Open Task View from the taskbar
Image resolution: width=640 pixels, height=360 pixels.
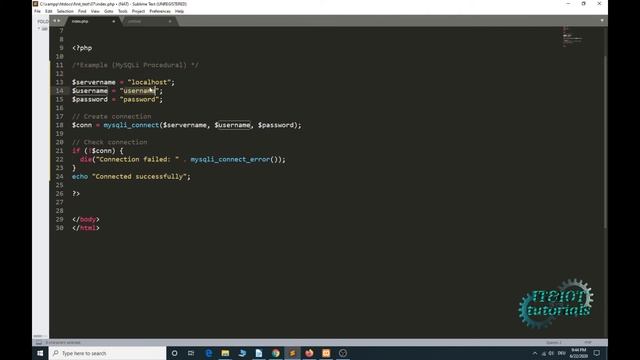tap(191, 353)
